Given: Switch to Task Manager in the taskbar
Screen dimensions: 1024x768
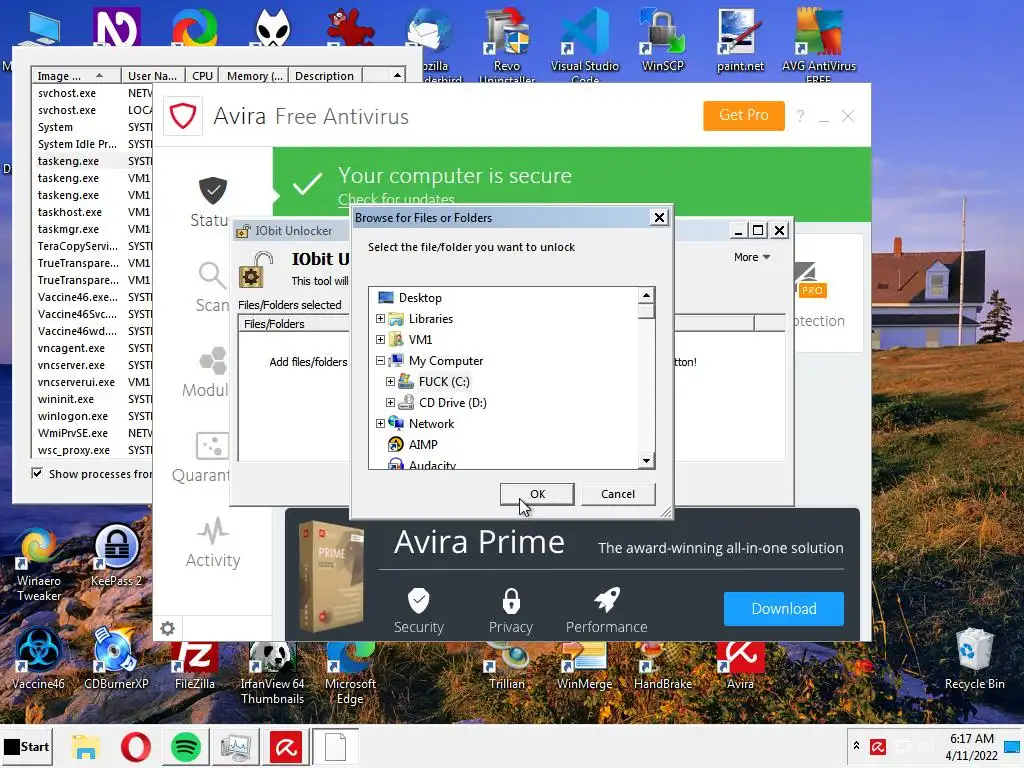Looking at the screenshot, I should click(235, 746).
